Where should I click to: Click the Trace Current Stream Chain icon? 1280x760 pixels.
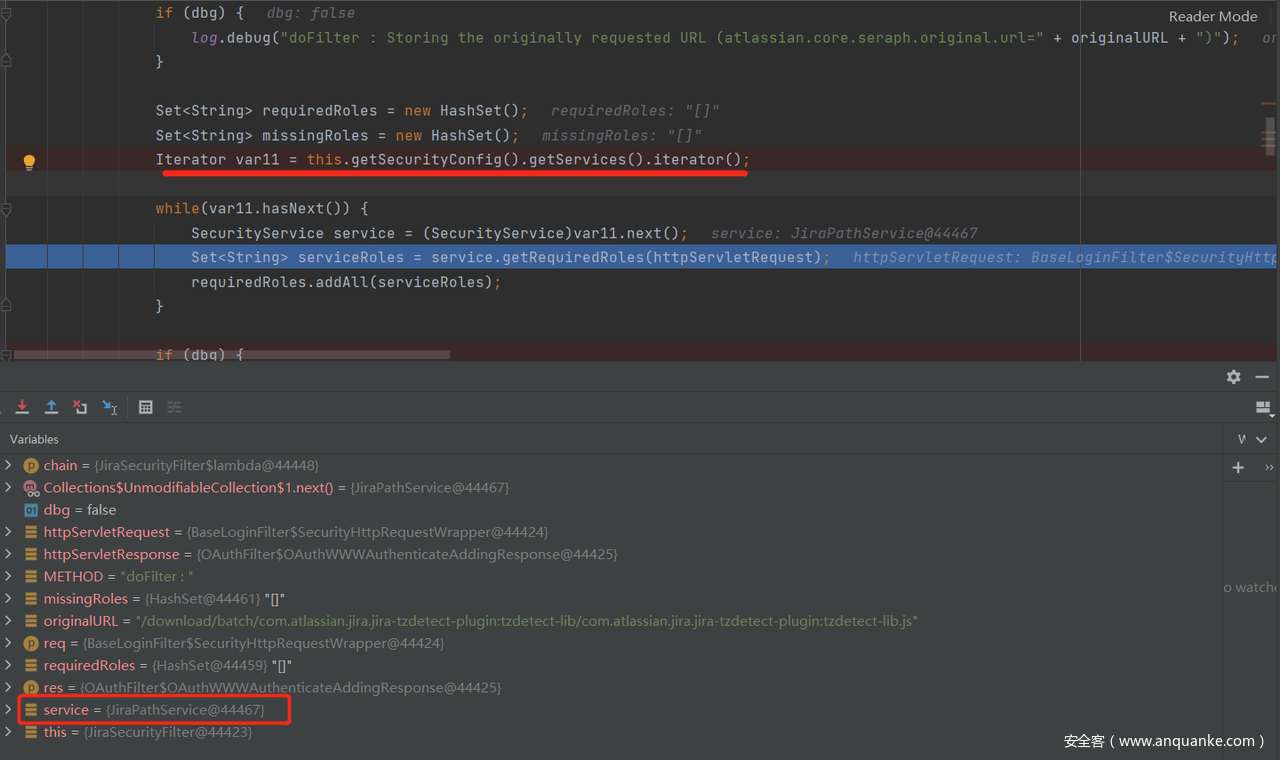(174, 407)
